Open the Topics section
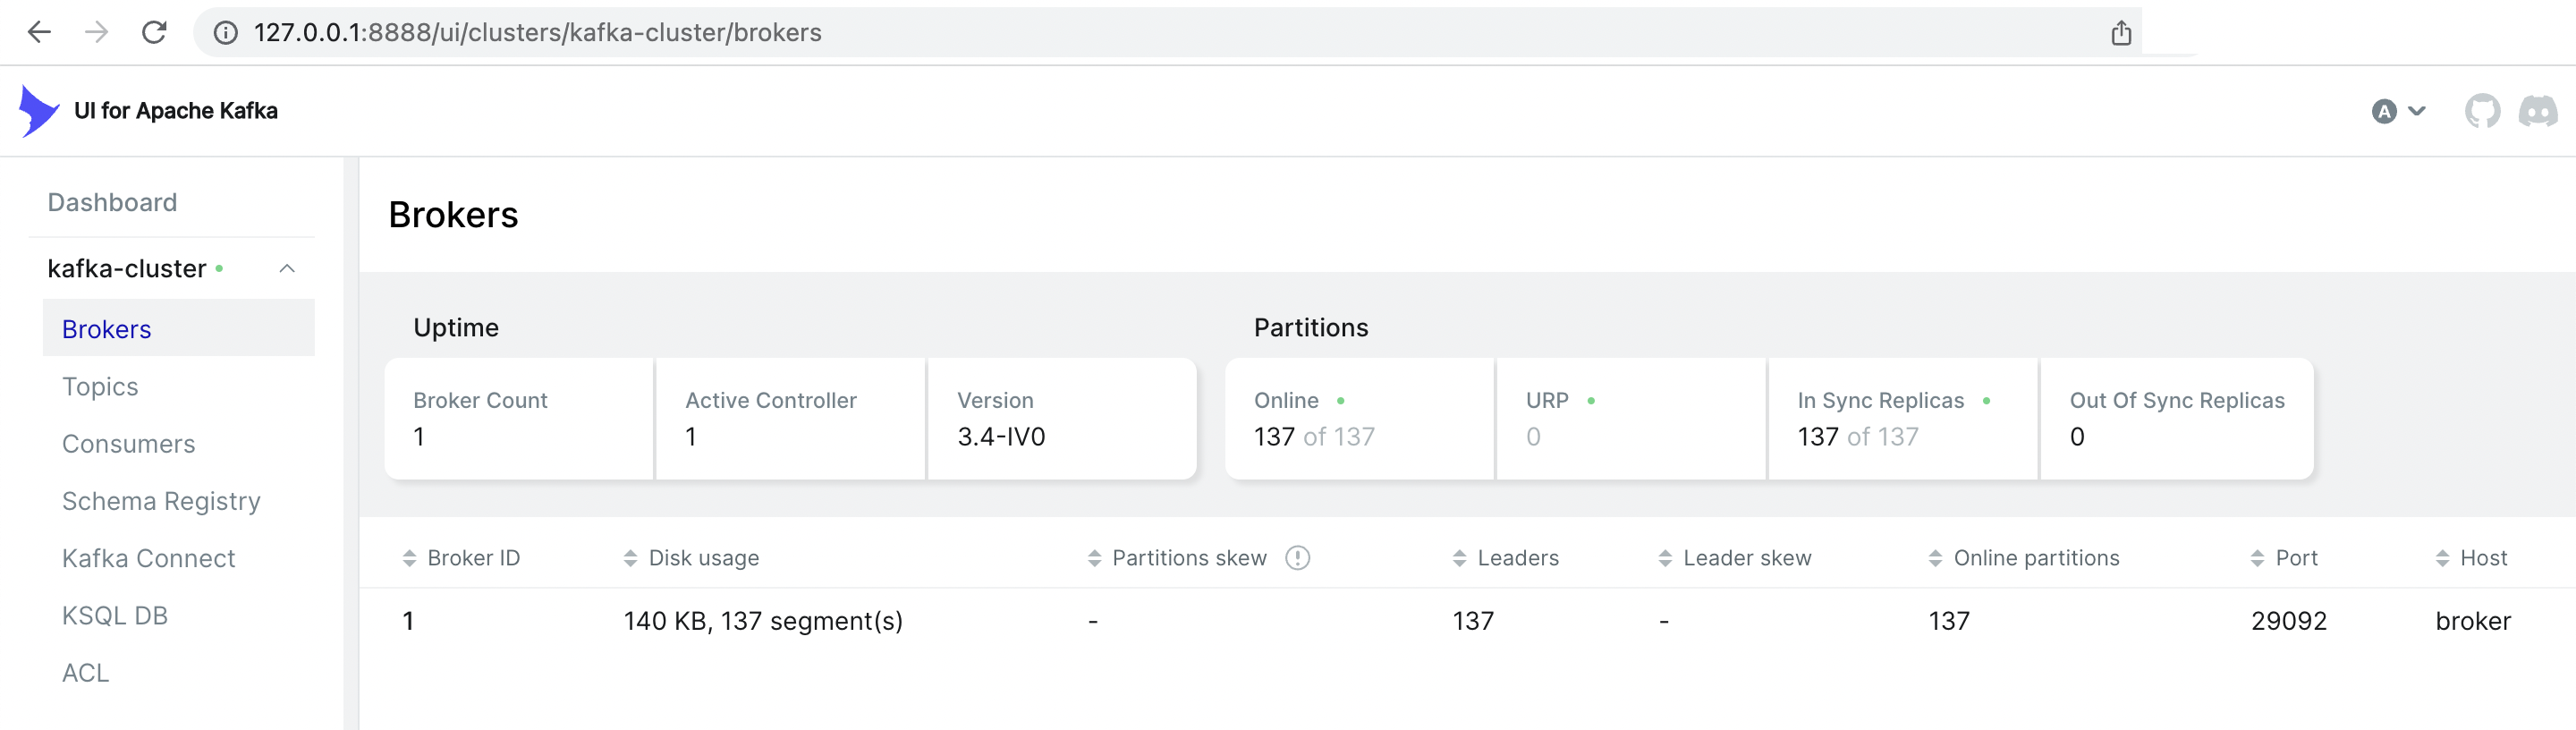The height and width of the screenshot is (730, 2576). click(100, 387)
